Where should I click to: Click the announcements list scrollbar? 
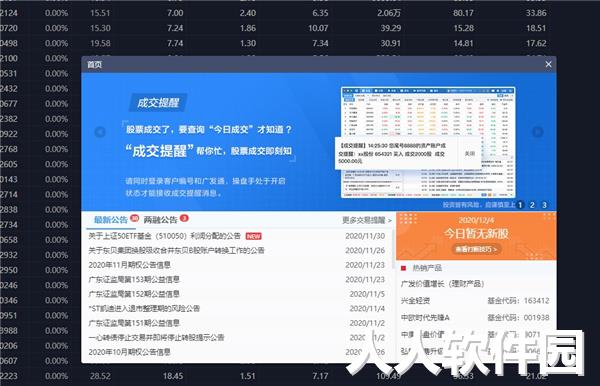pos(393,249)
